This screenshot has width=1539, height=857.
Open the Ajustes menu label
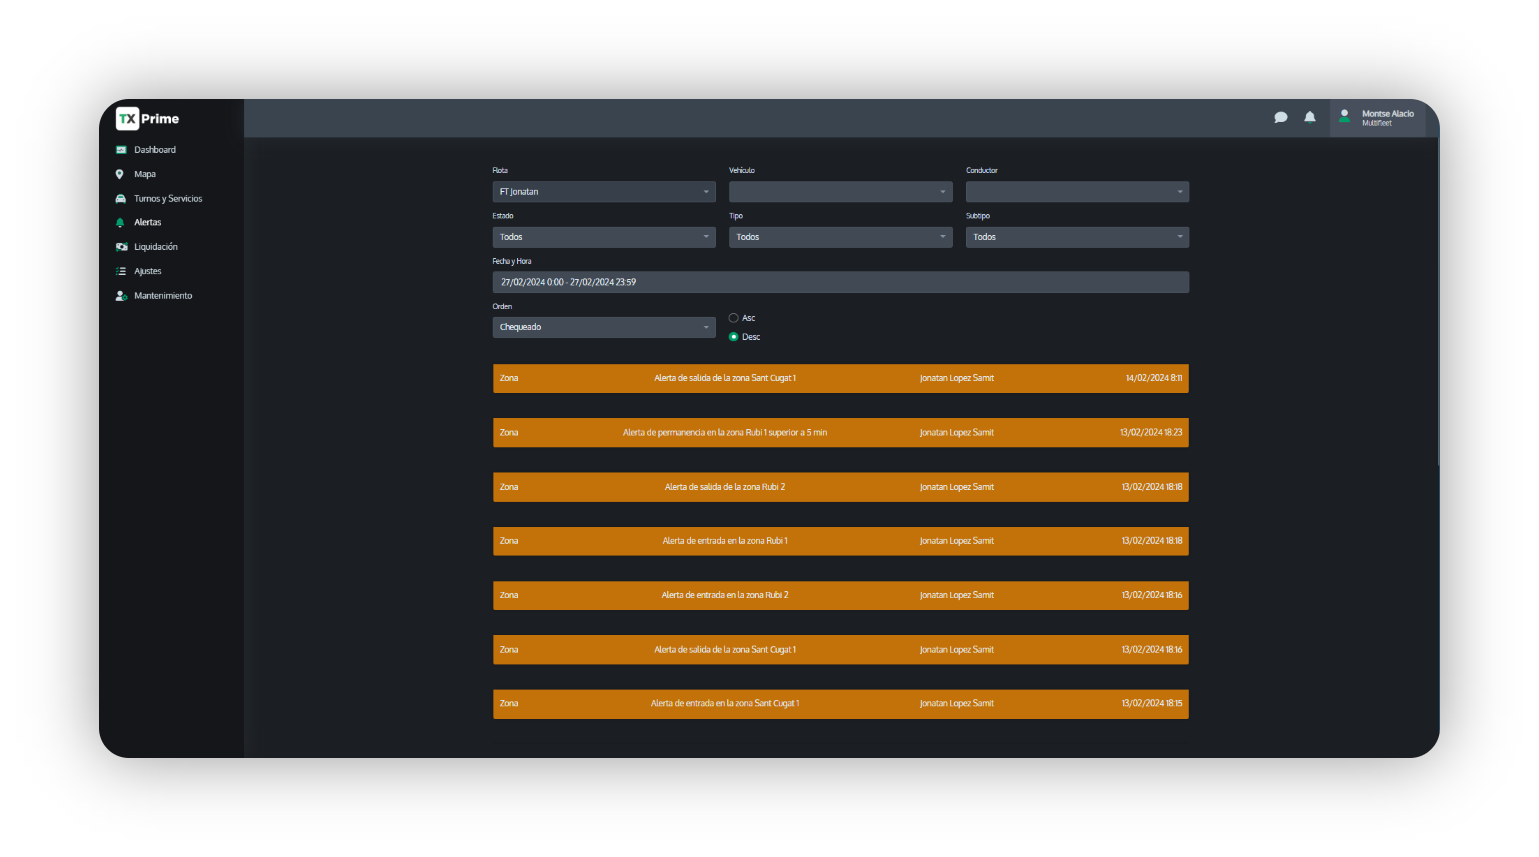[148, 271]
